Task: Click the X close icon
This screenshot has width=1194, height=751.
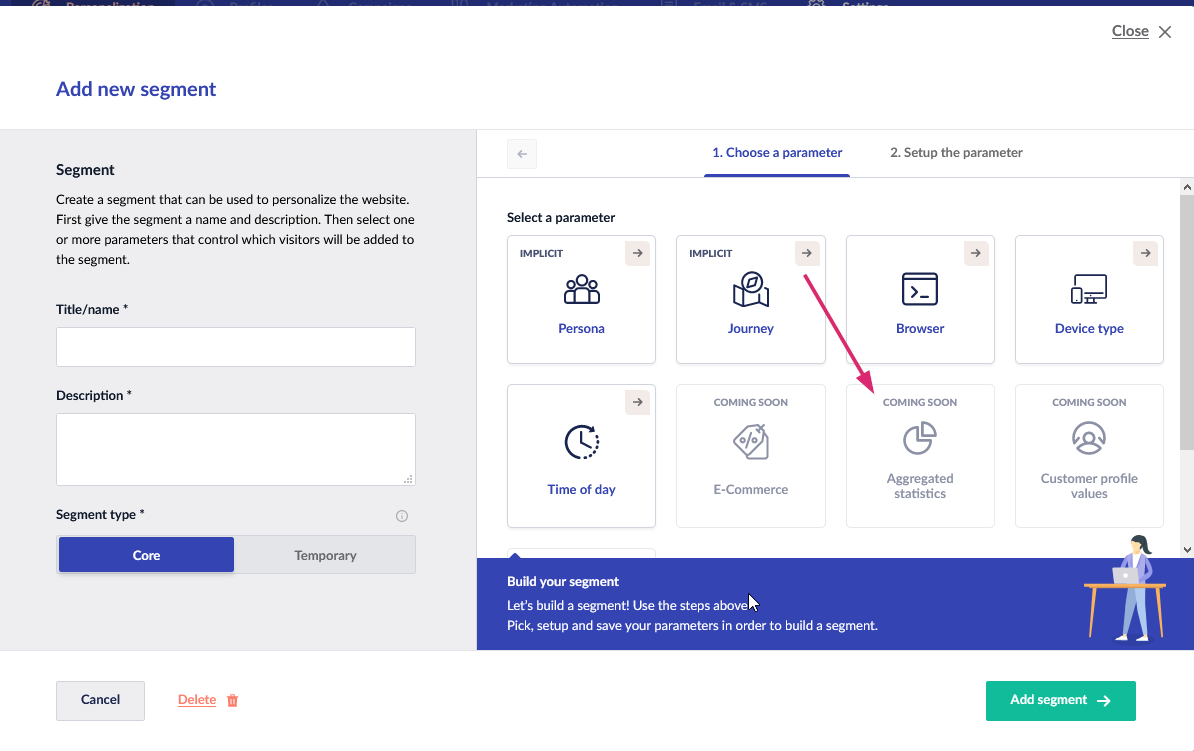Action: click(1165, 32)
